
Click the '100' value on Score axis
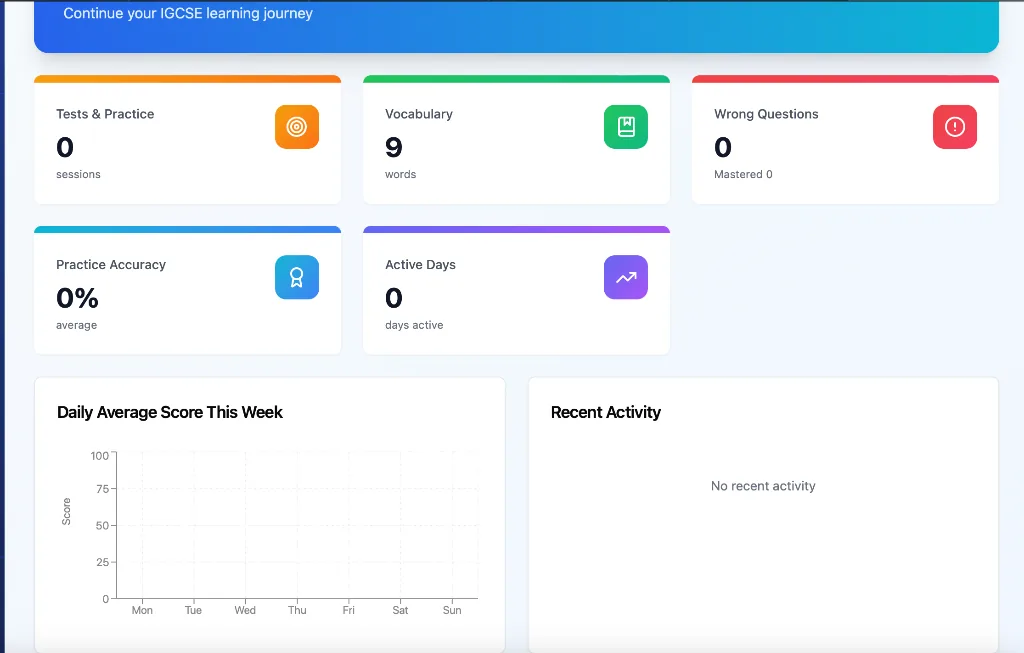pos(99,456)
